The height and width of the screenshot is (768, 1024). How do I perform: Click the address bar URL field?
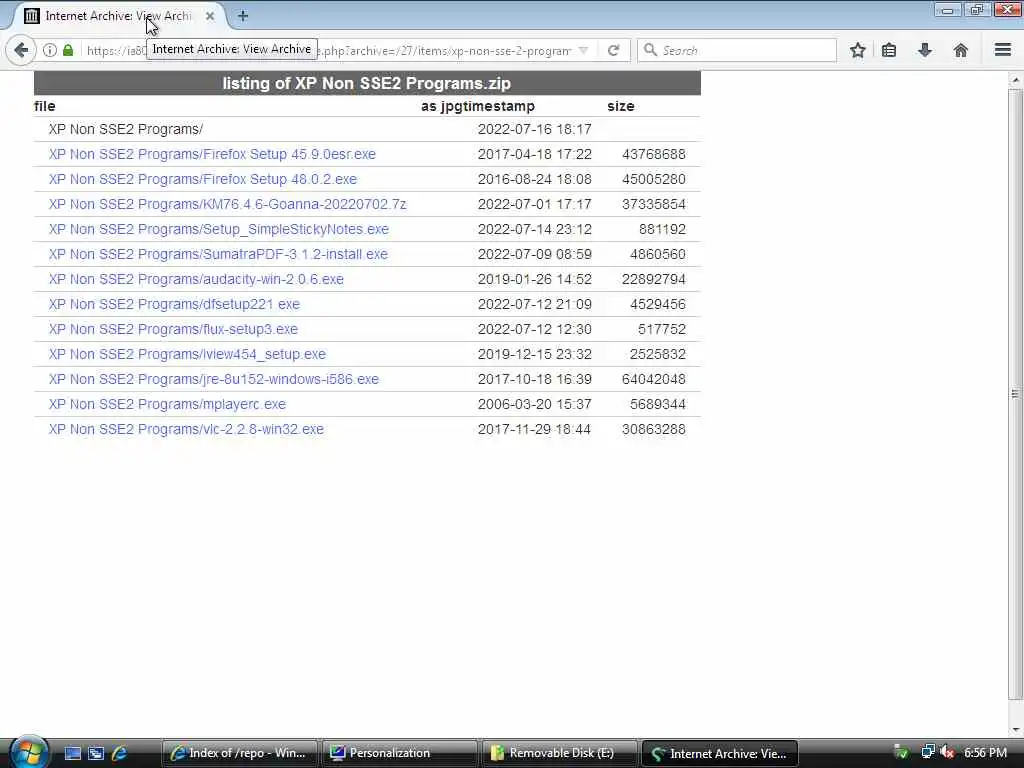click(328, 50)
